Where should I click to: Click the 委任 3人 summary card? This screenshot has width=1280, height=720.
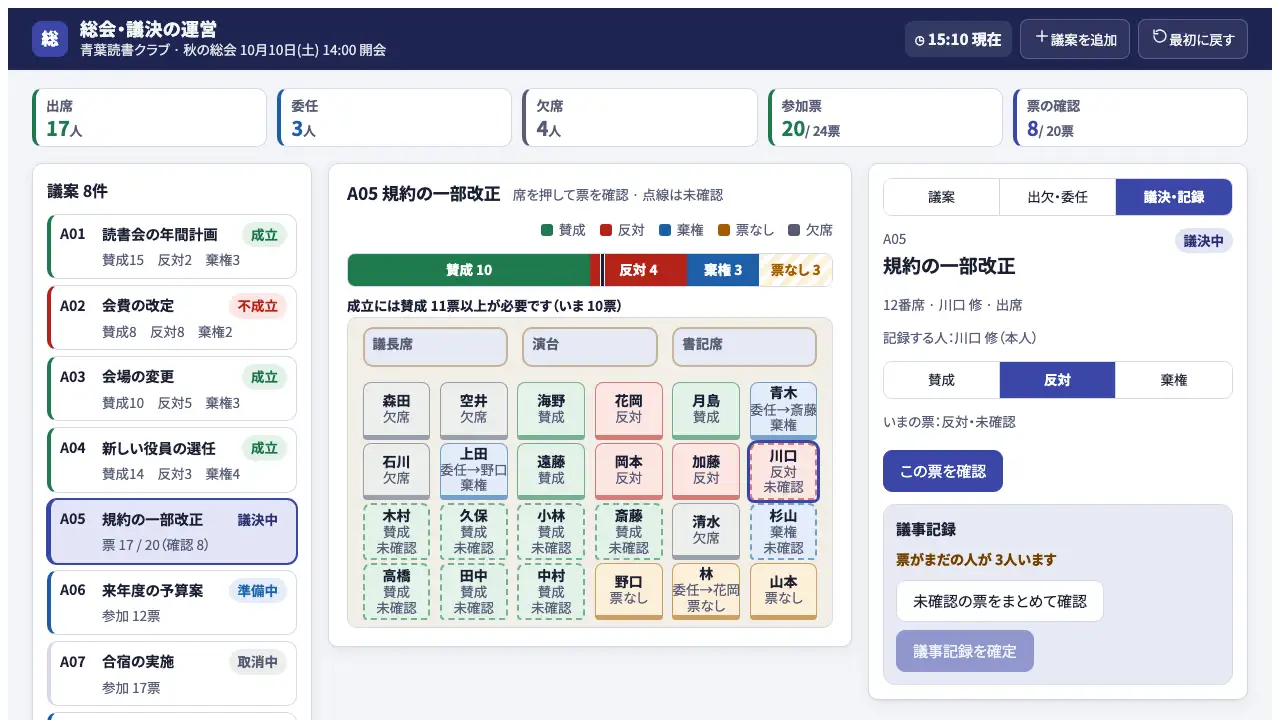coord(395,117)
